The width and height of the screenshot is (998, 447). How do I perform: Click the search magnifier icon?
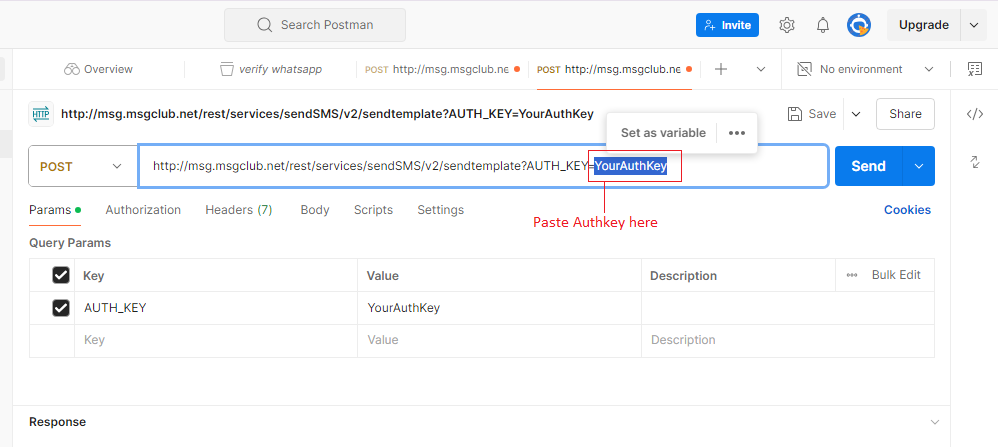coord(264,25)
